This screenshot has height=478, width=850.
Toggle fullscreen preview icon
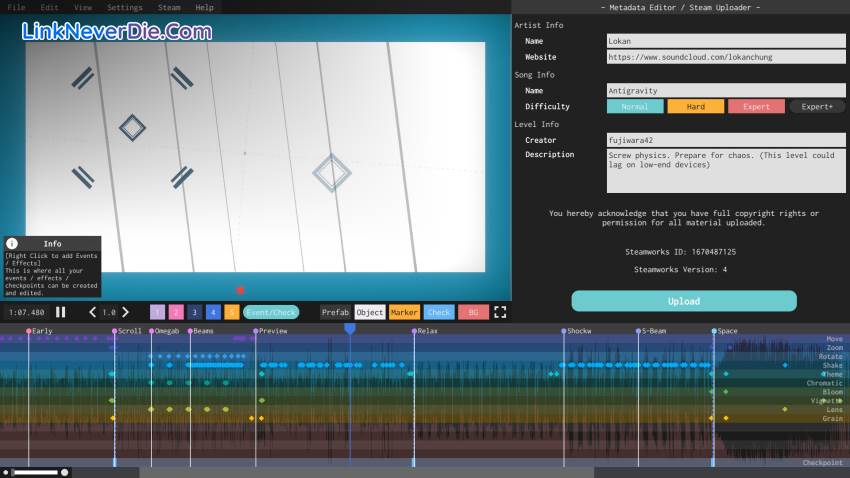click(x=499, y=312)
